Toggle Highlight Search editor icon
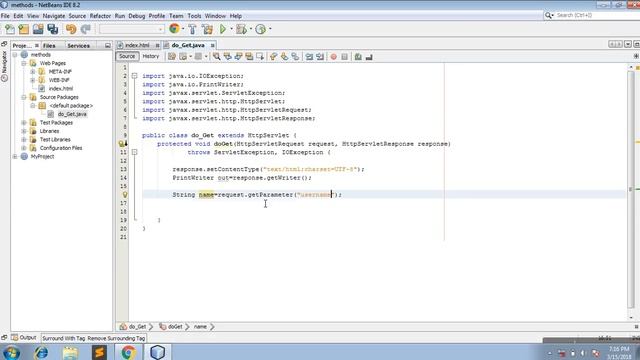Image resolution: width=640 pixels, height=360 pixels. click(x=249, y=57)
